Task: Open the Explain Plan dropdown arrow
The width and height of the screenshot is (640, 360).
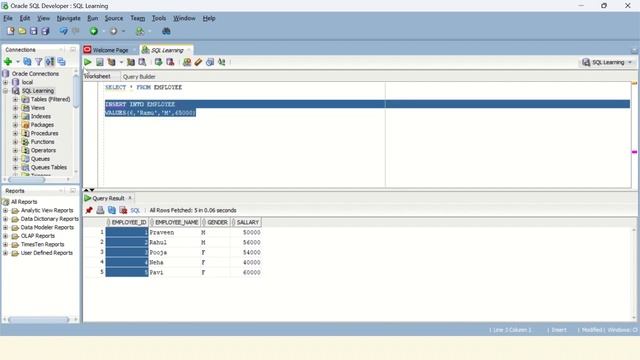Action: pyautogui.click(x=121, y=62)
